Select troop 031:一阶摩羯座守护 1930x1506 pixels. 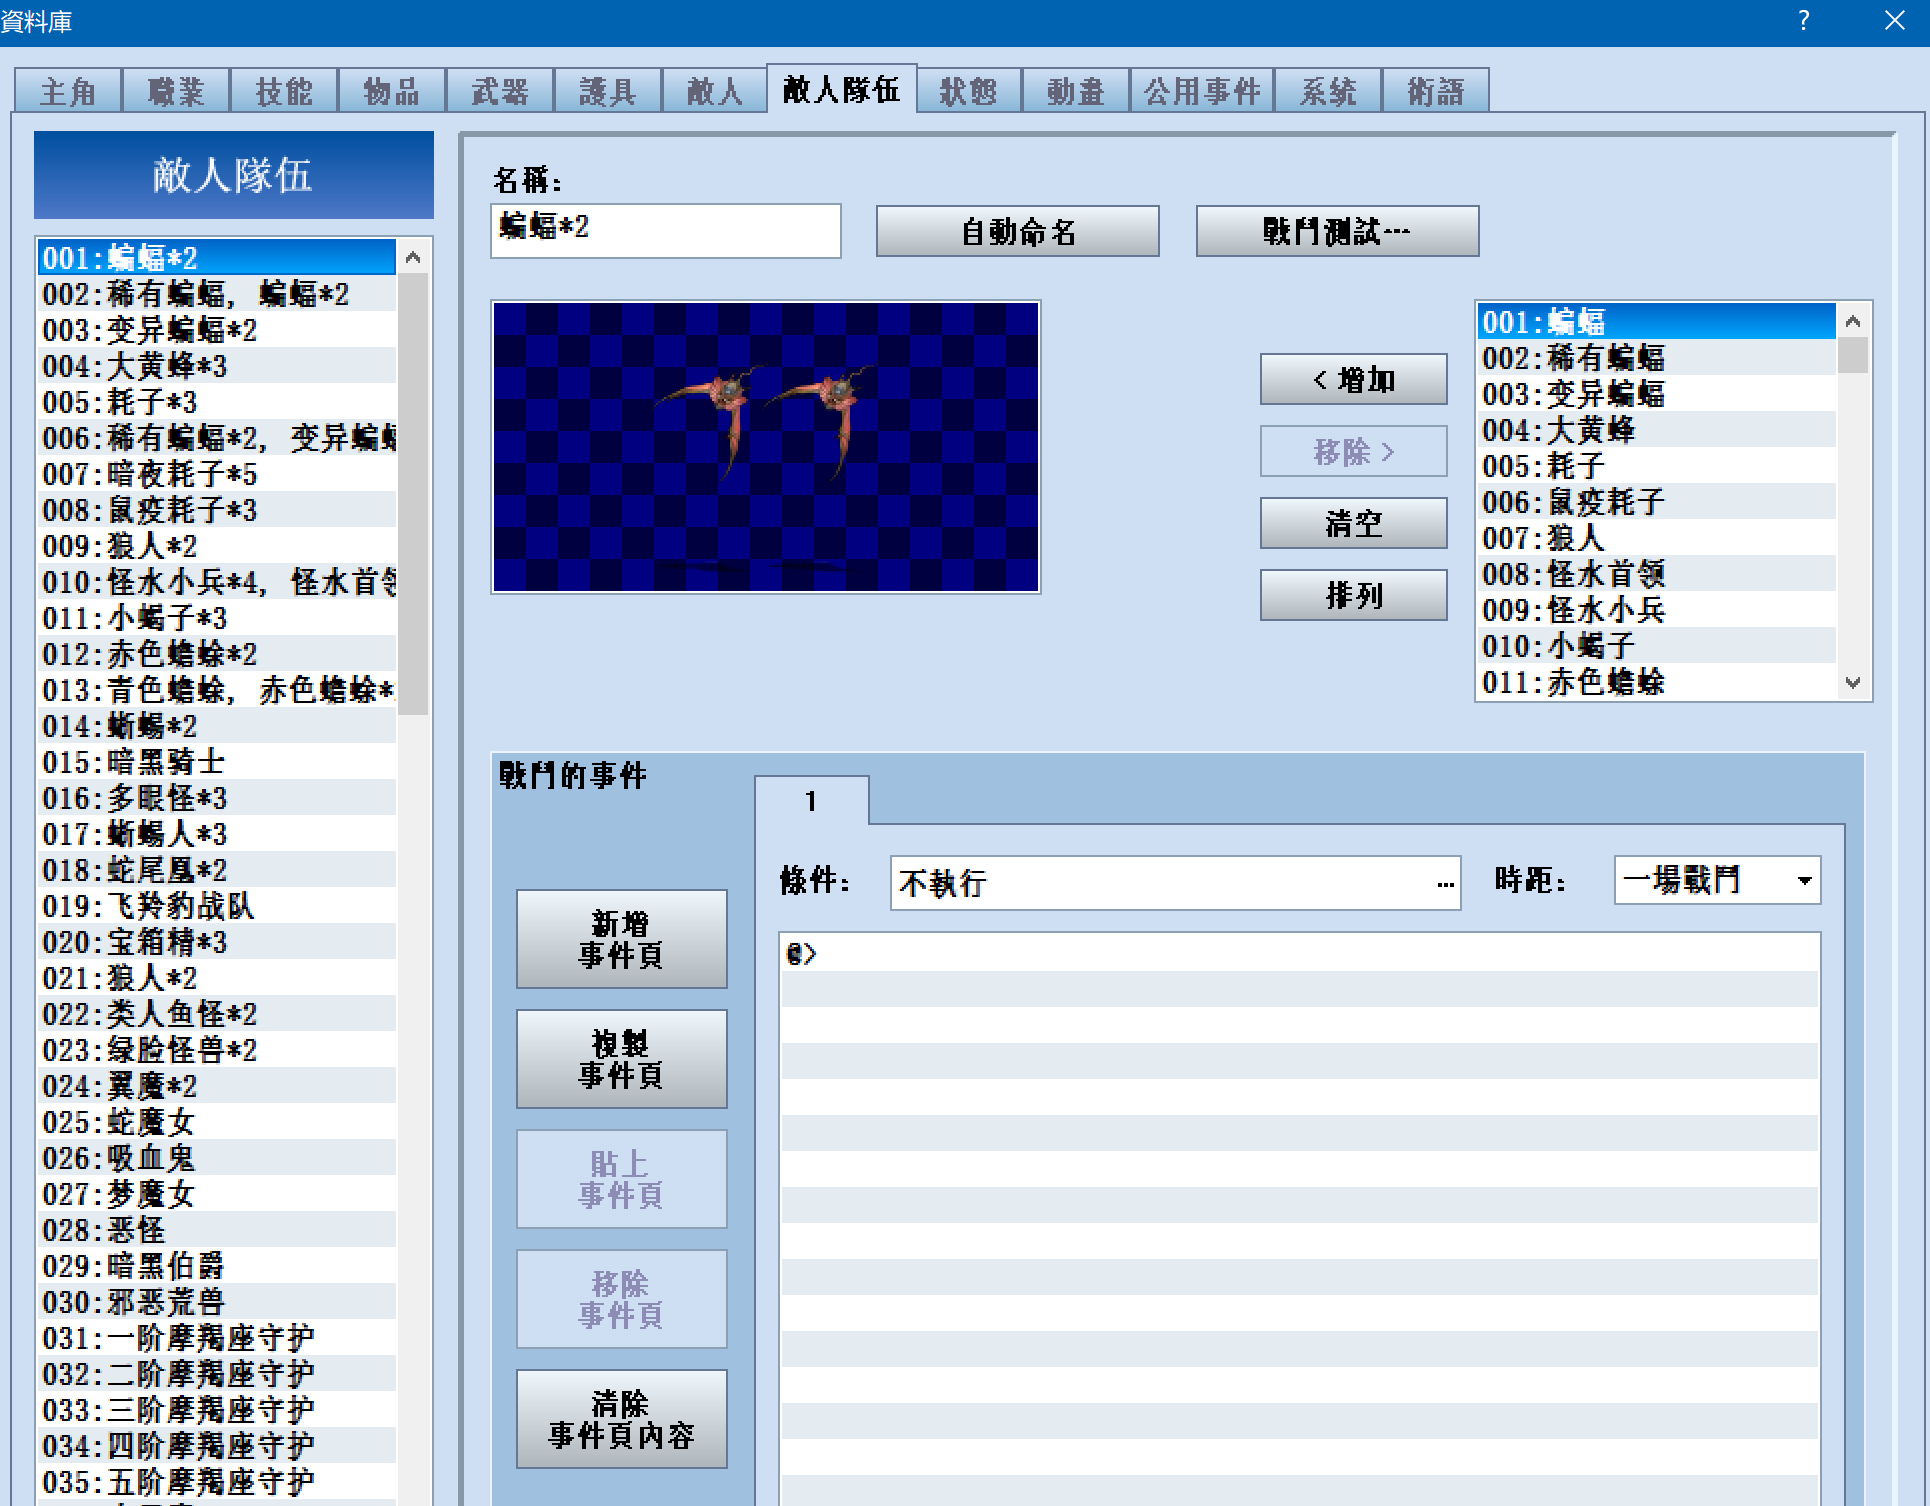pyautogui.click(x=216, y=1339)
